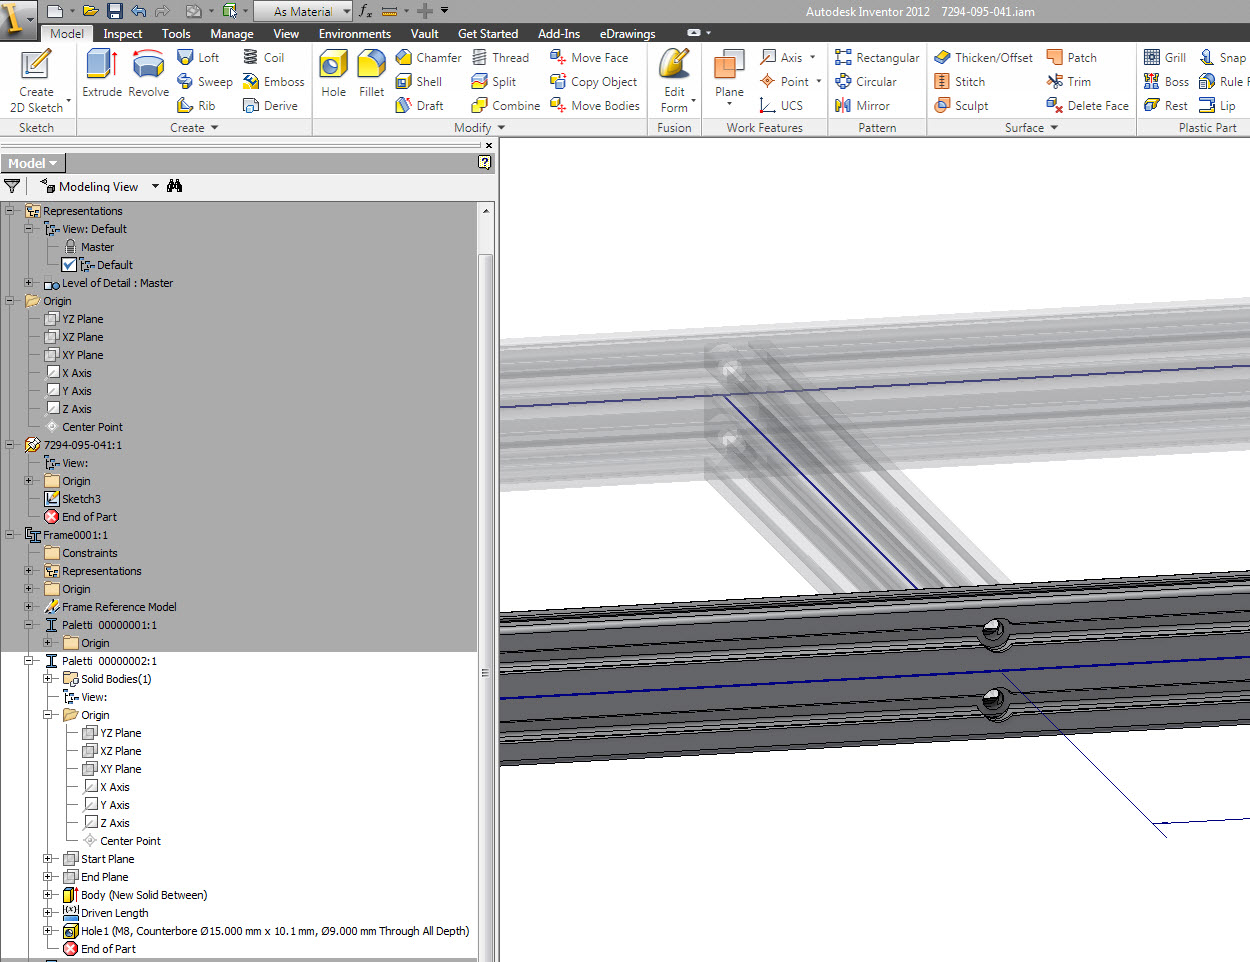The width and height of the screenshot is (1250, 962).
Task: Open the Vault tab
Action: (x=425, y=33)
